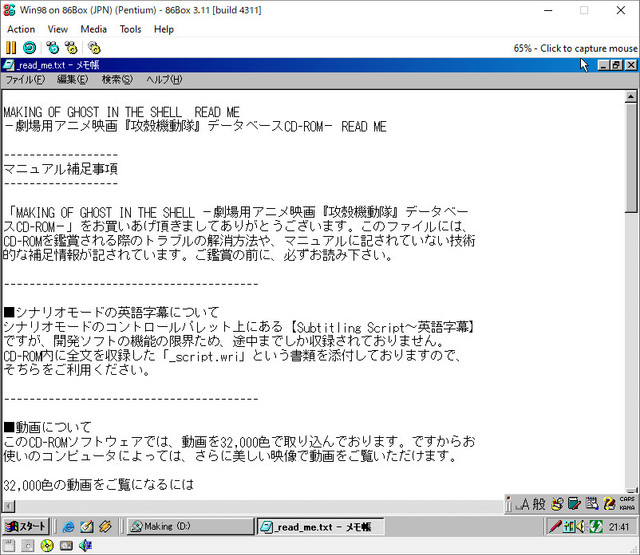Click the マニュアル補足事項 heading text
Viewport: 640px width, 555px height.
tap(60, 169)
